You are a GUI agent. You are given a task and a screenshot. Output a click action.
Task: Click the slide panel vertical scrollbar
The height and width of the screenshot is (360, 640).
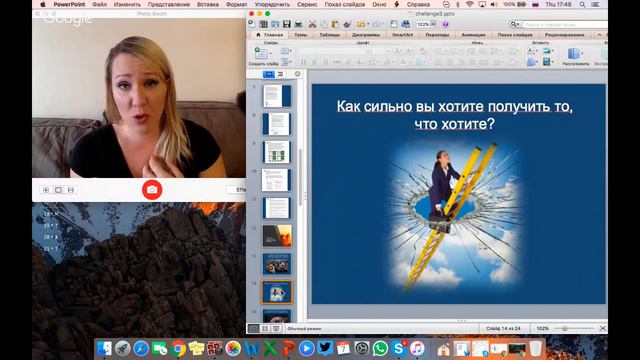[301, 177]
